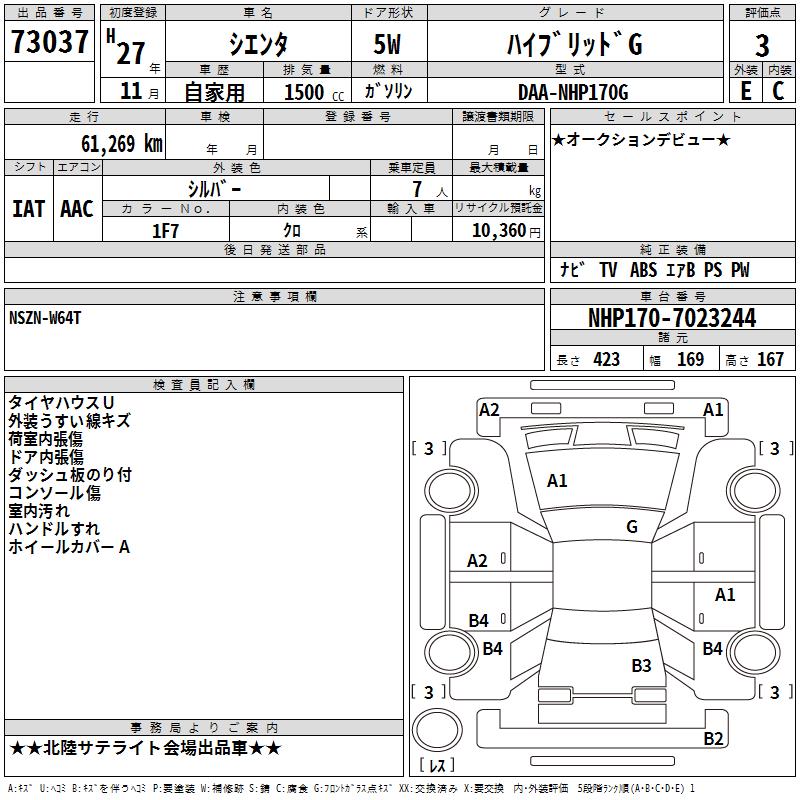The height and width of the screenshot is (800, 800).
Task: Select model code DAA-NHP170G
Action: (x=573, y=92)
